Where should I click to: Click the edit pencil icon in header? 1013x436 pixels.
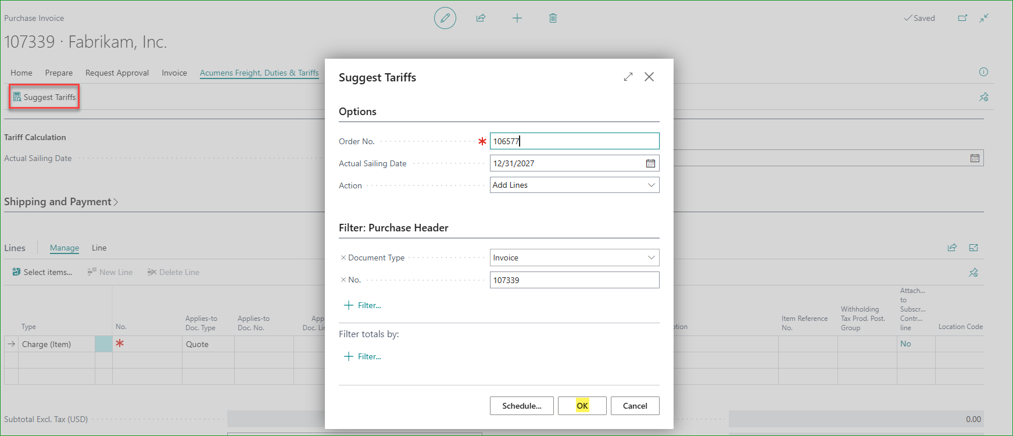444,18
